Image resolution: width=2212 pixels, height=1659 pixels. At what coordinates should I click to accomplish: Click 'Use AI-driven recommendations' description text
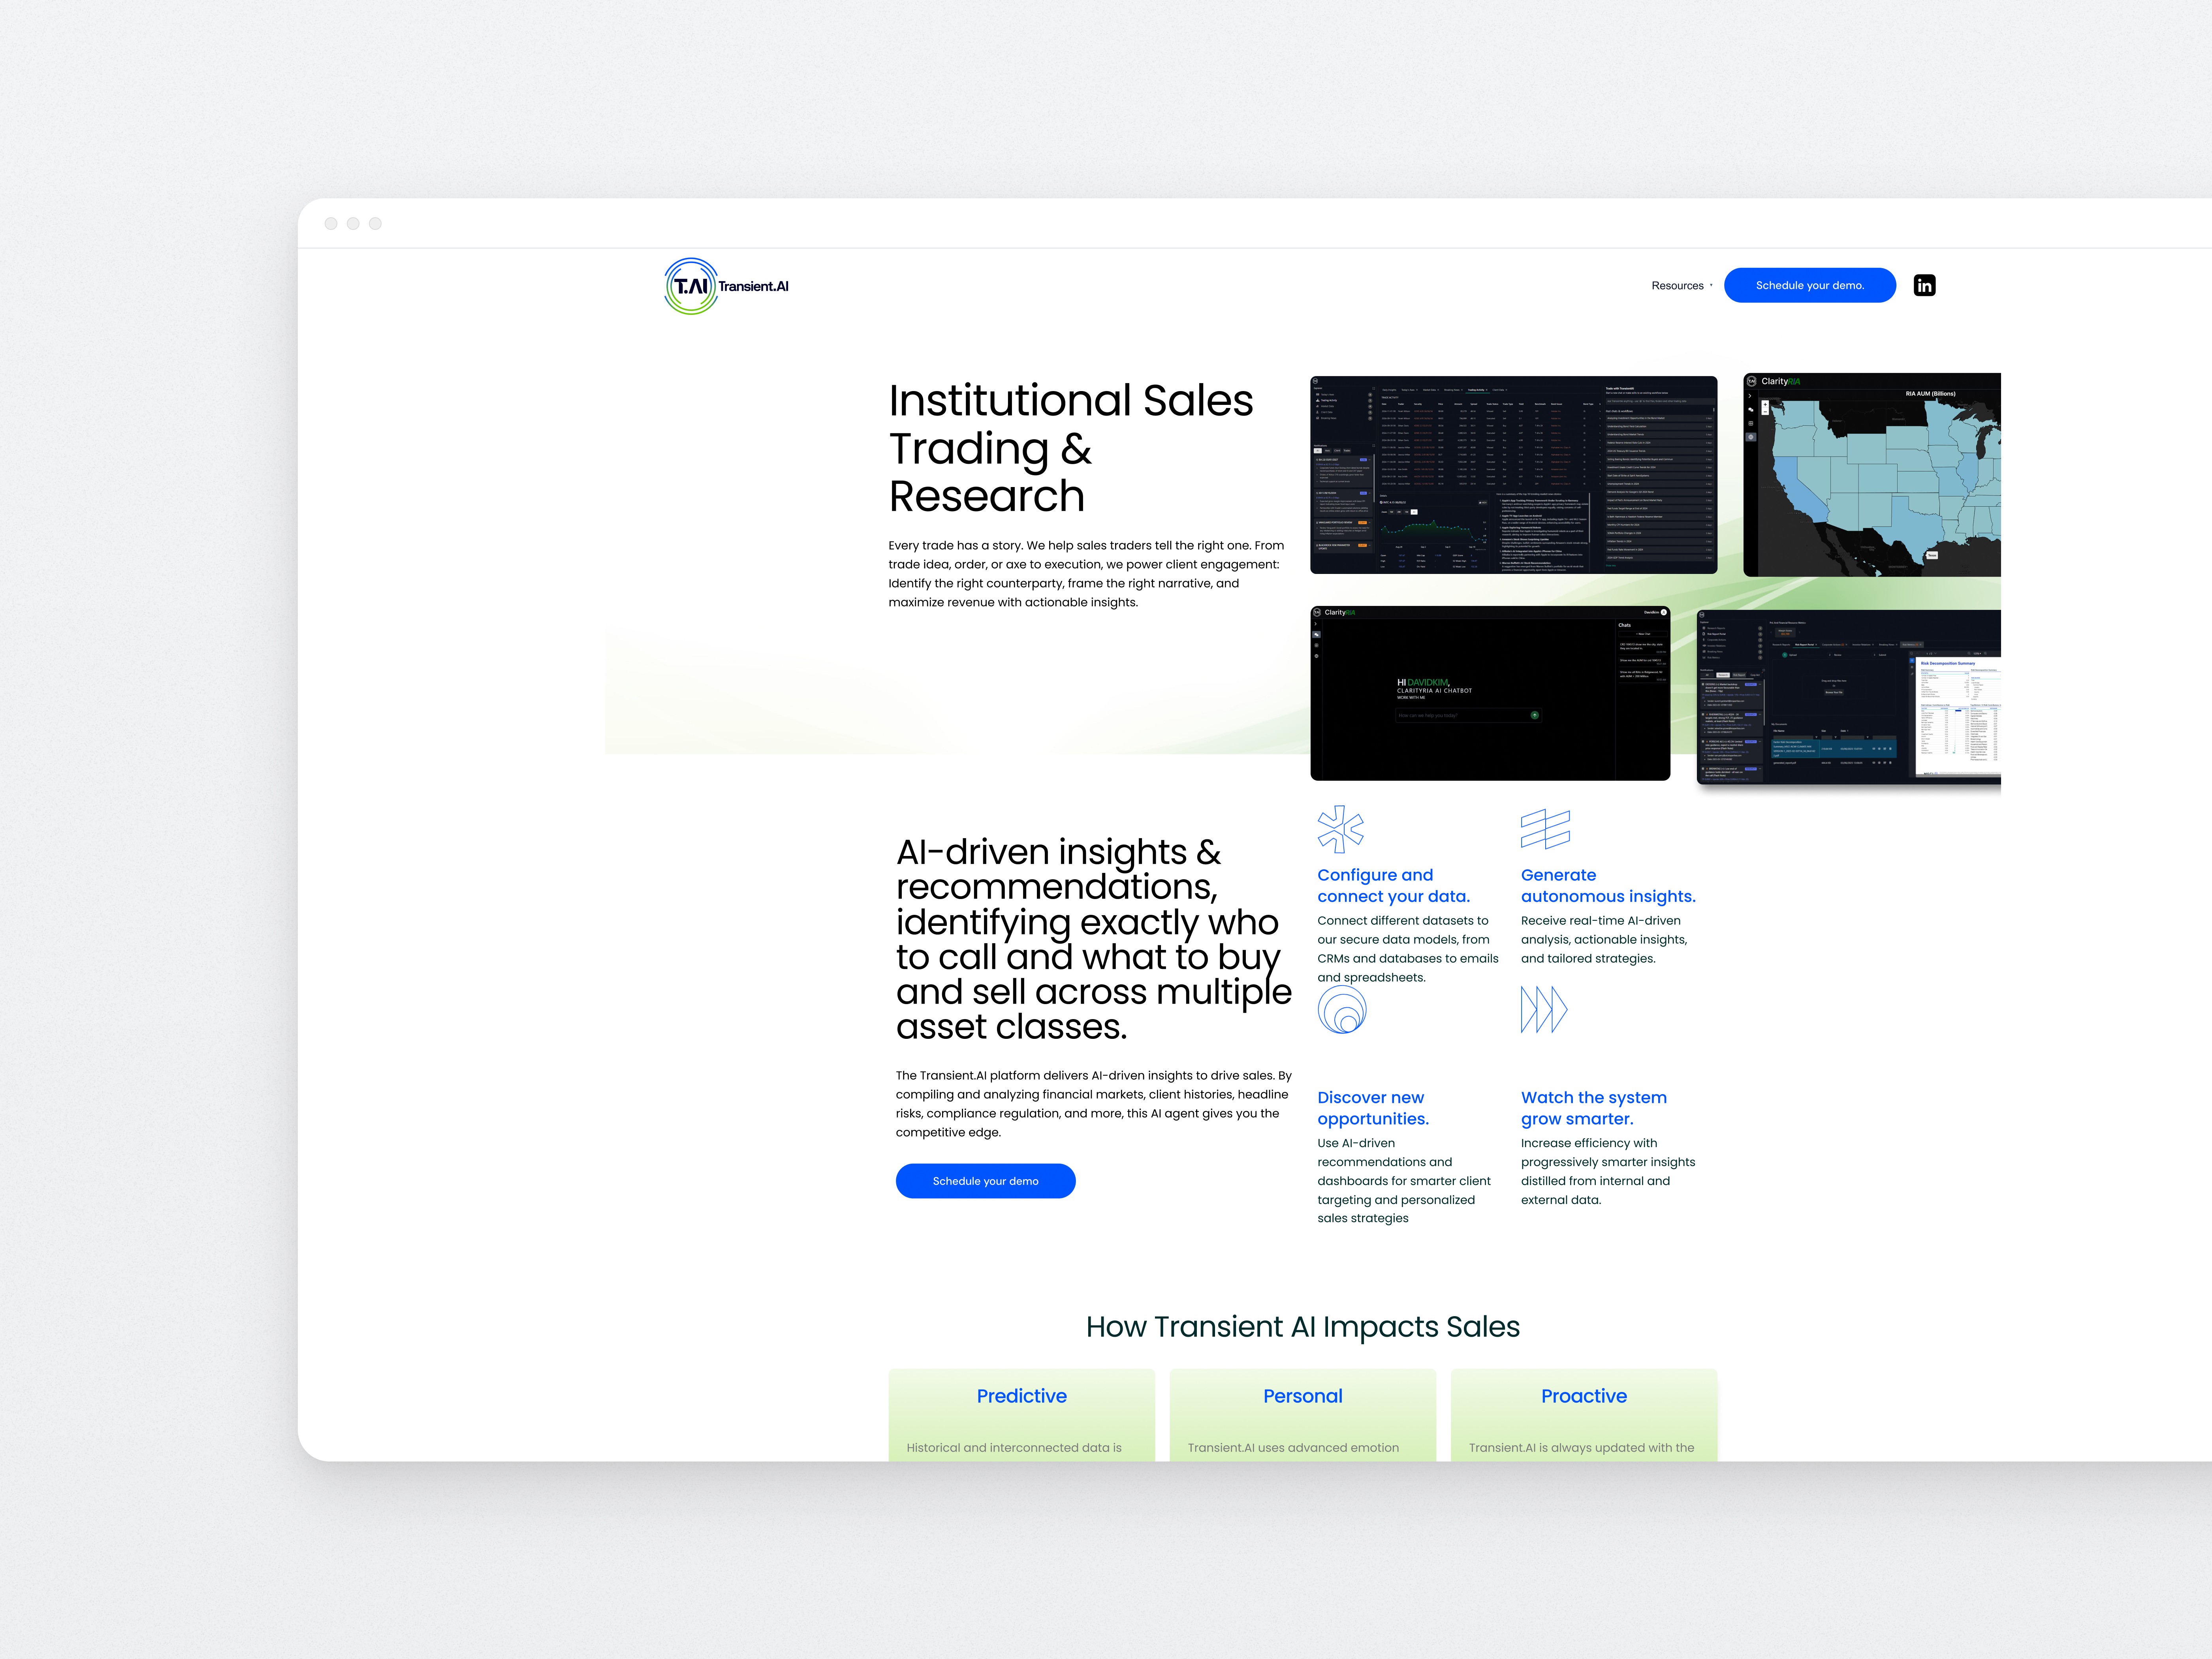click(1404, 1181)
